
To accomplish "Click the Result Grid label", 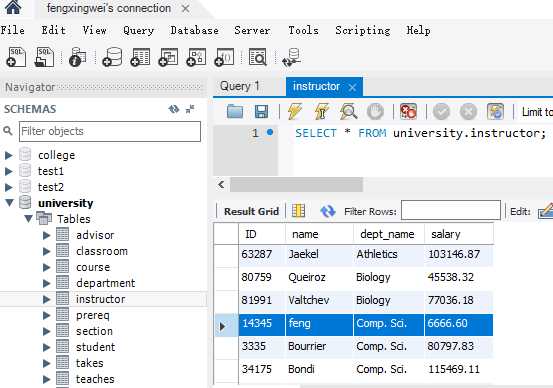I will tap(251, 211).
